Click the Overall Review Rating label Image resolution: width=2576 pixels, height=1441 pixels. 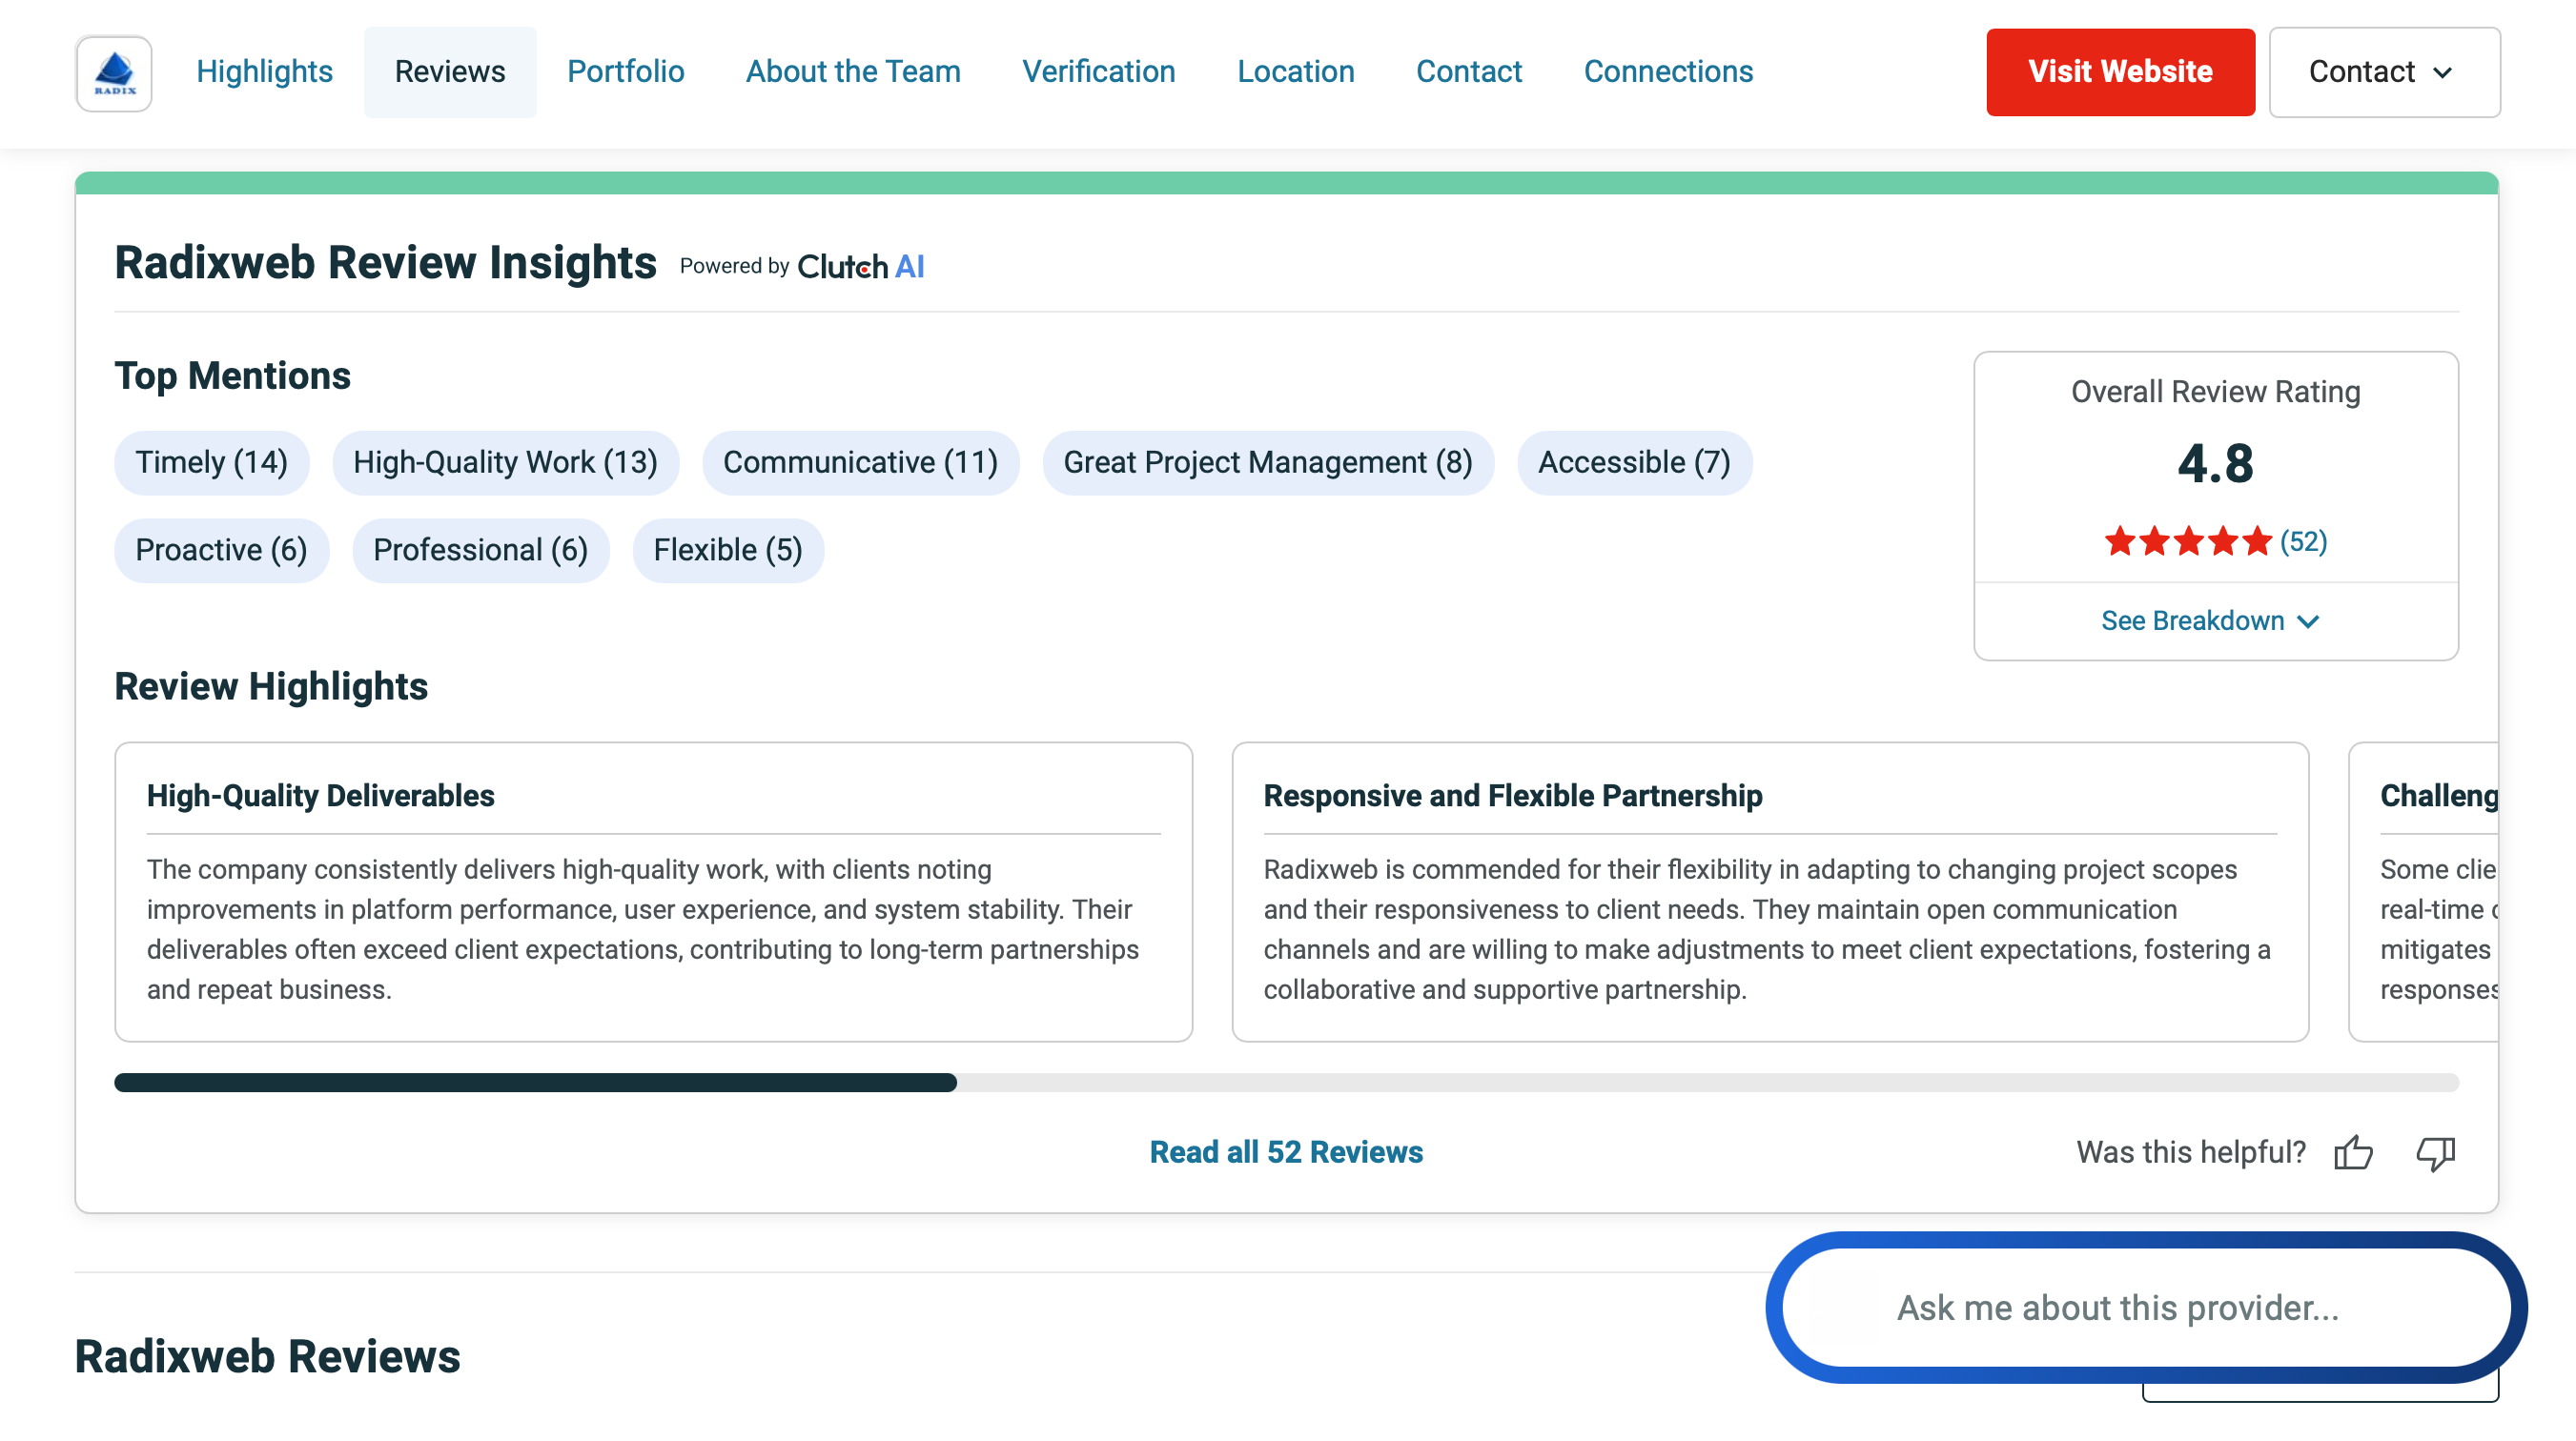(x=2215, y=392)
